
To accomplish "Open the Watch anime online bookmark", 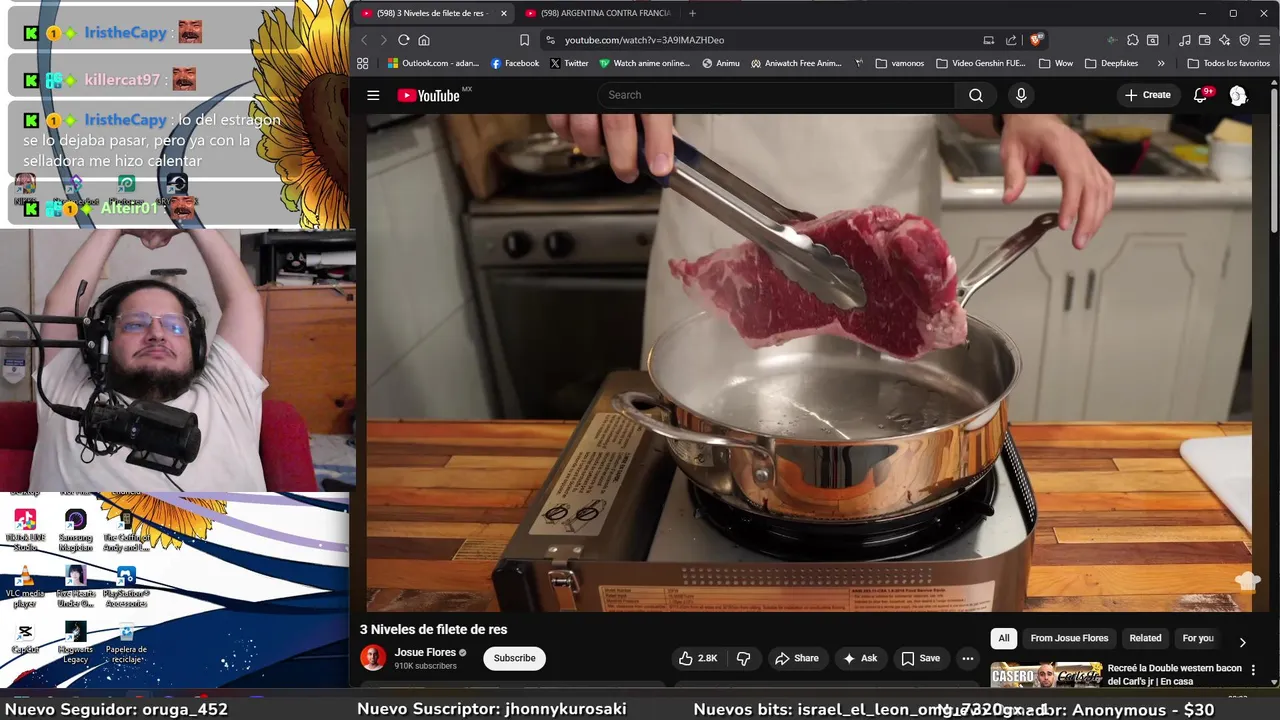I will click(x=644, y=63).
